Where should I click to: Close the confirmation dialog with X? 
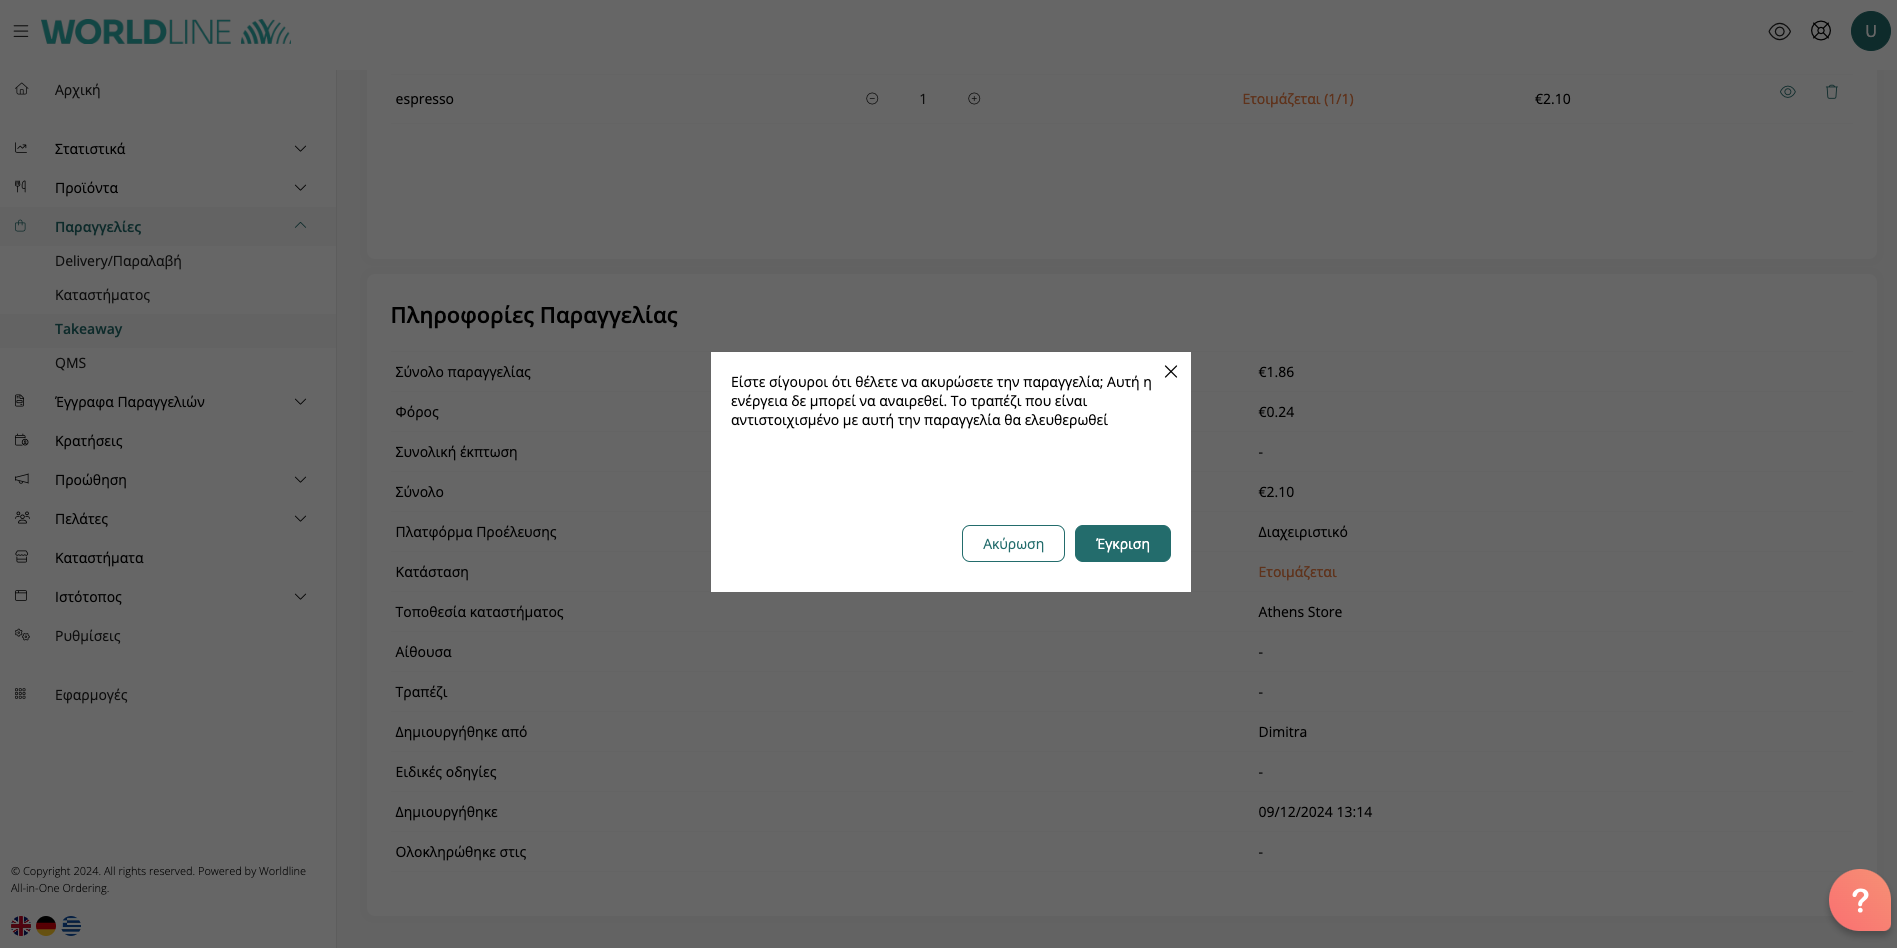pos(1170,372)
